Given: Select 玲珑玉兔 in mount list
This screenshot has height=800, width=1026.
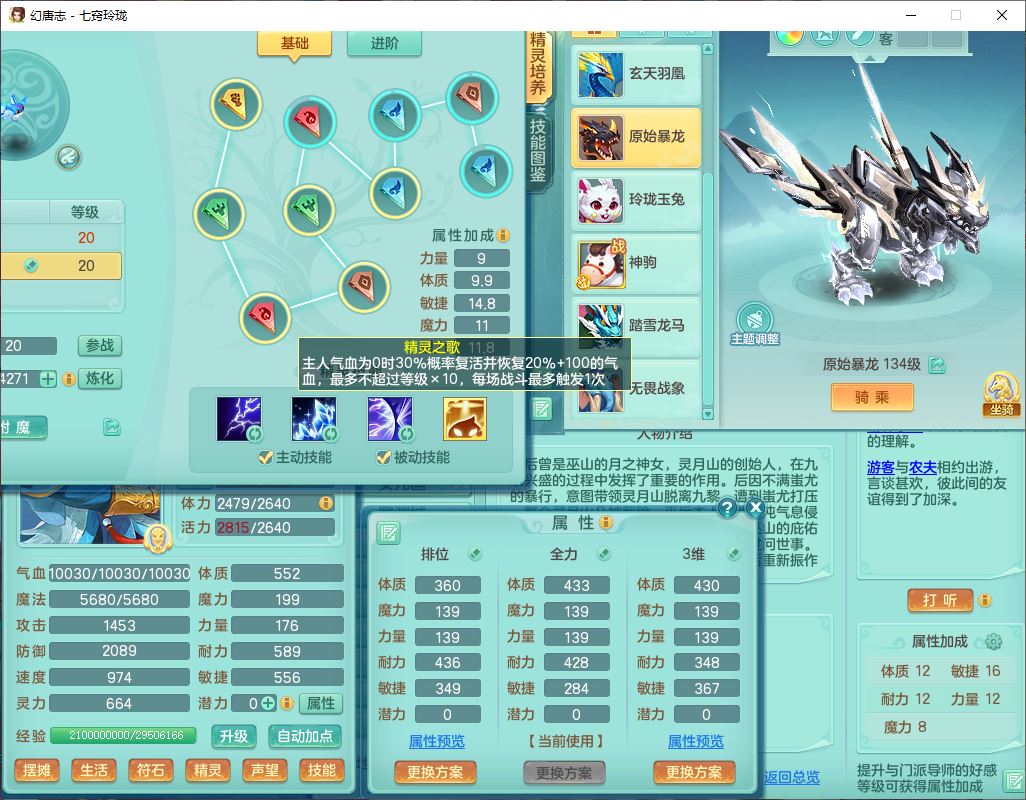Looking at the screenshot, I should tap(636, 200).
